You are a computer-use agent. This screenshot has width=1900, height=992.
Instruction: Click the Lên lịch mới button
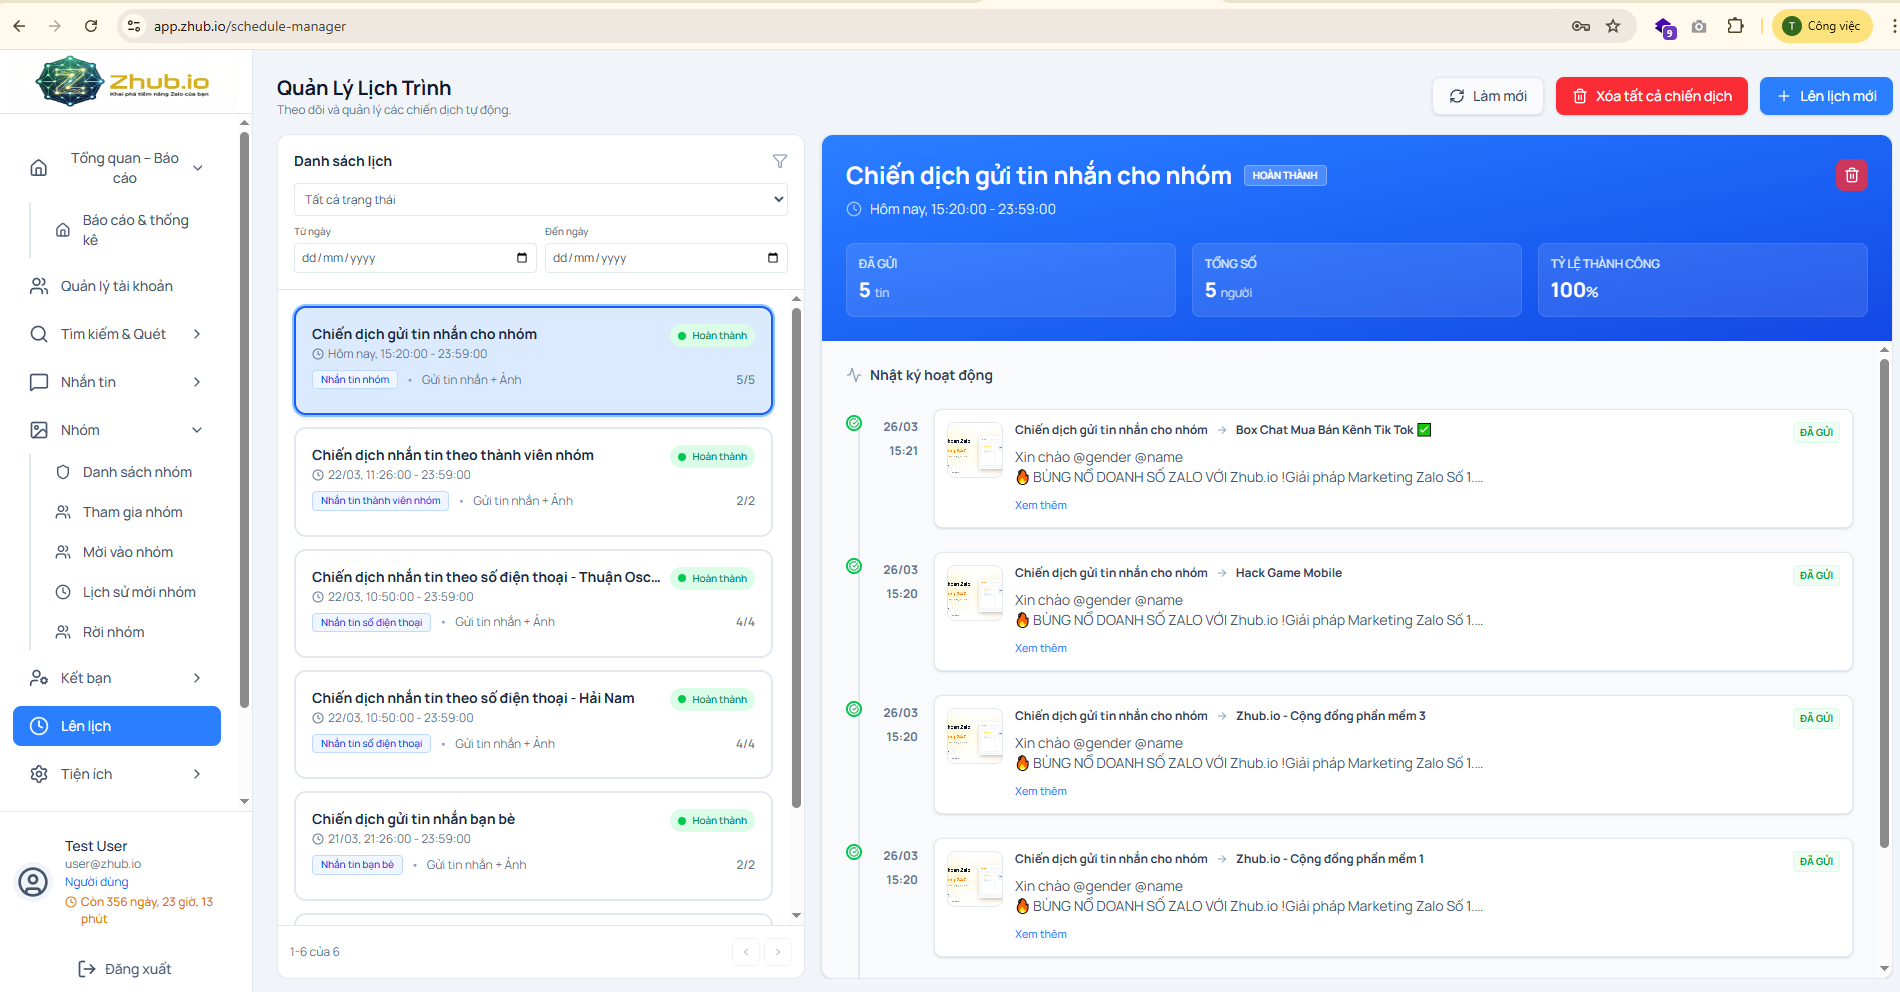(1826, 96)
